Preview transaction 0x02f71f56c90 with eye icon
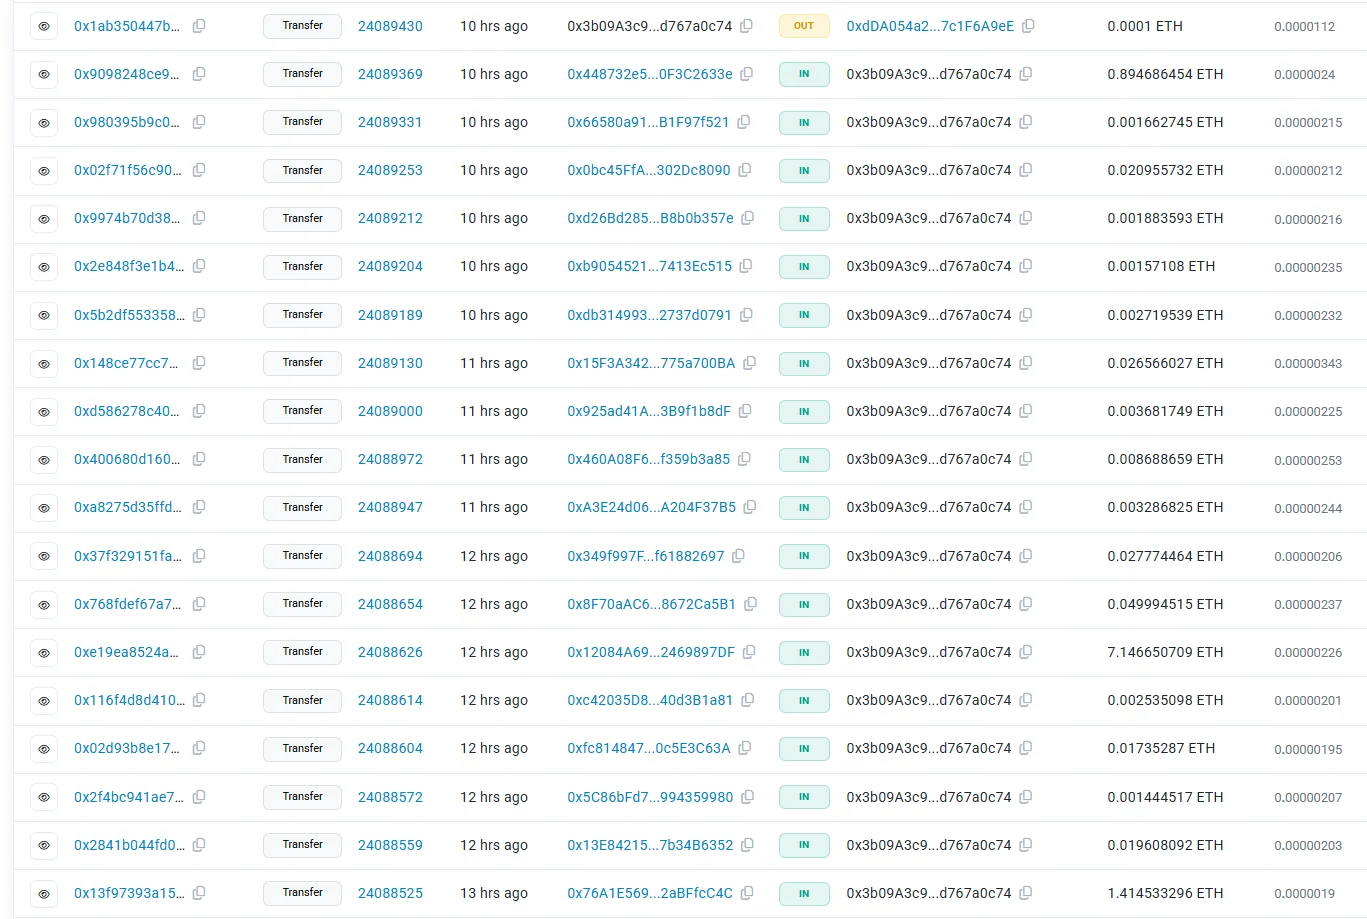The height and width of the screenshot is (919, 1367). (44, 171)
